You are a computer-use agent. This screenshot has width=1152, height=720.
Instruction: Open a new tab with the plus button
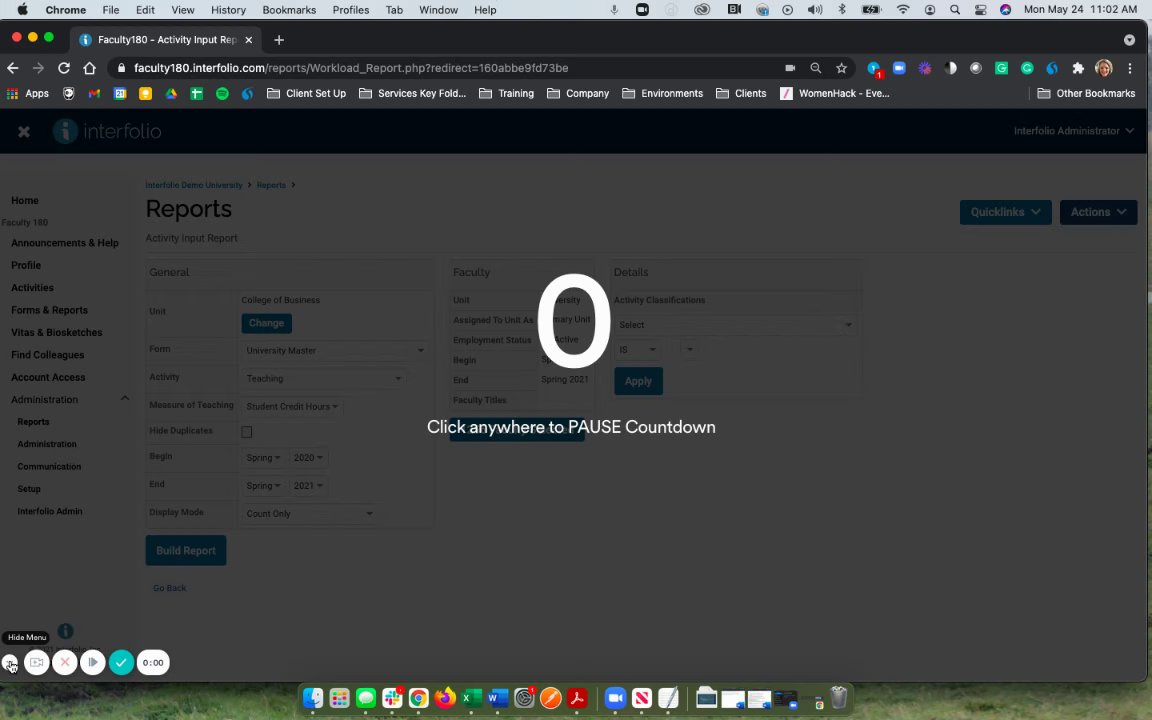(x=278, y=40)
